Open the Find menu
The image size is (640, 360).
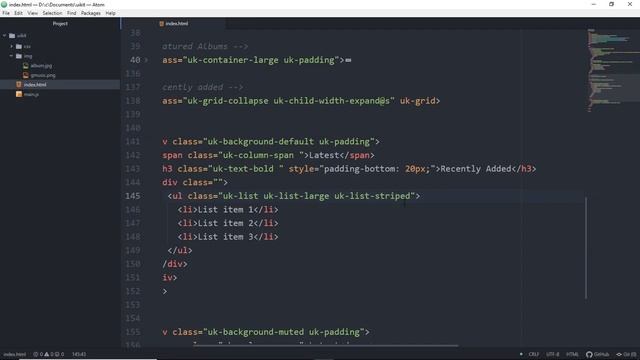click(x=71, y=13)
